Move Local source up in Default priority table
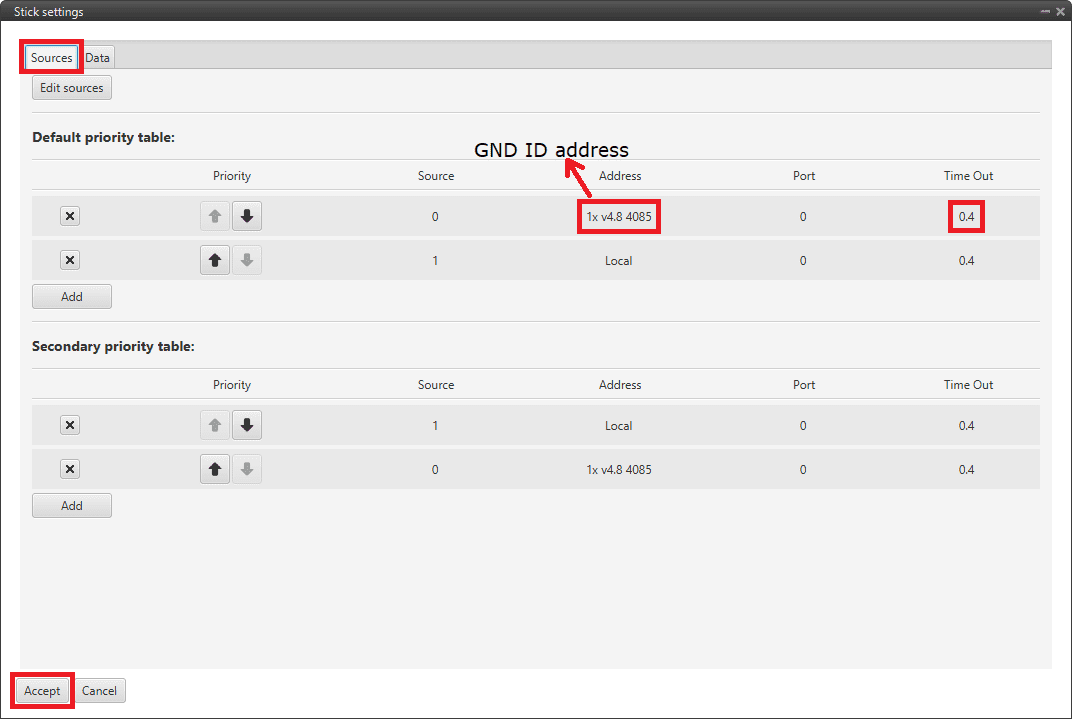The image size is (1072, 719). coord(214,261)
